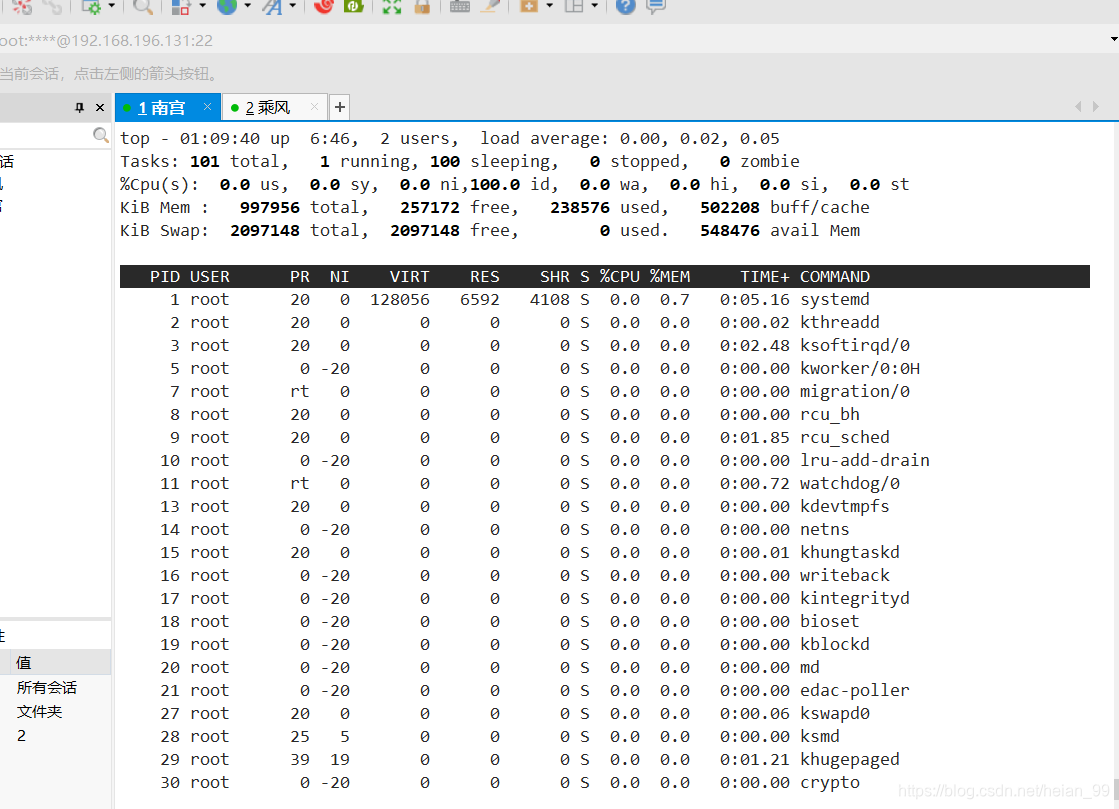The height and width of the screenshot is (809, 1119).
Task: Click the %CPU column header
Action: [619, 277]
